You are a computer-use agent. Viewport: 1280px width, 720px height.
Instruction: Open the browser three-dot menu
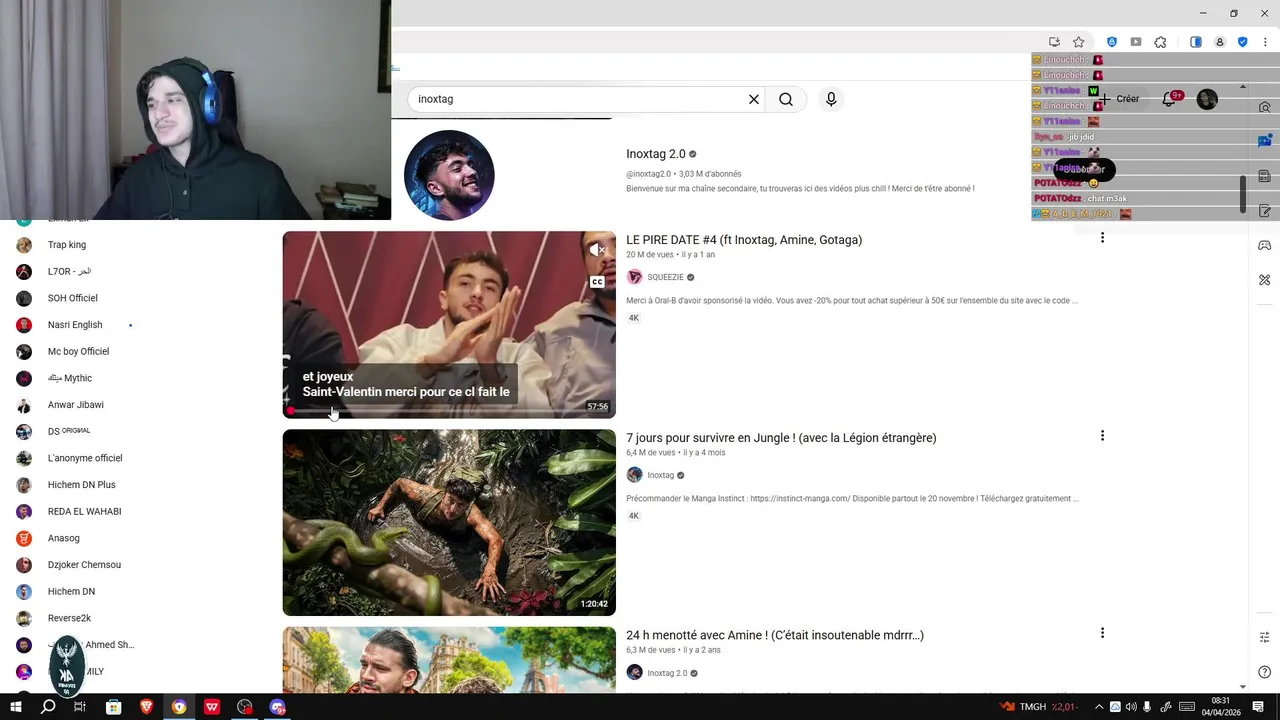point(1265,42)
